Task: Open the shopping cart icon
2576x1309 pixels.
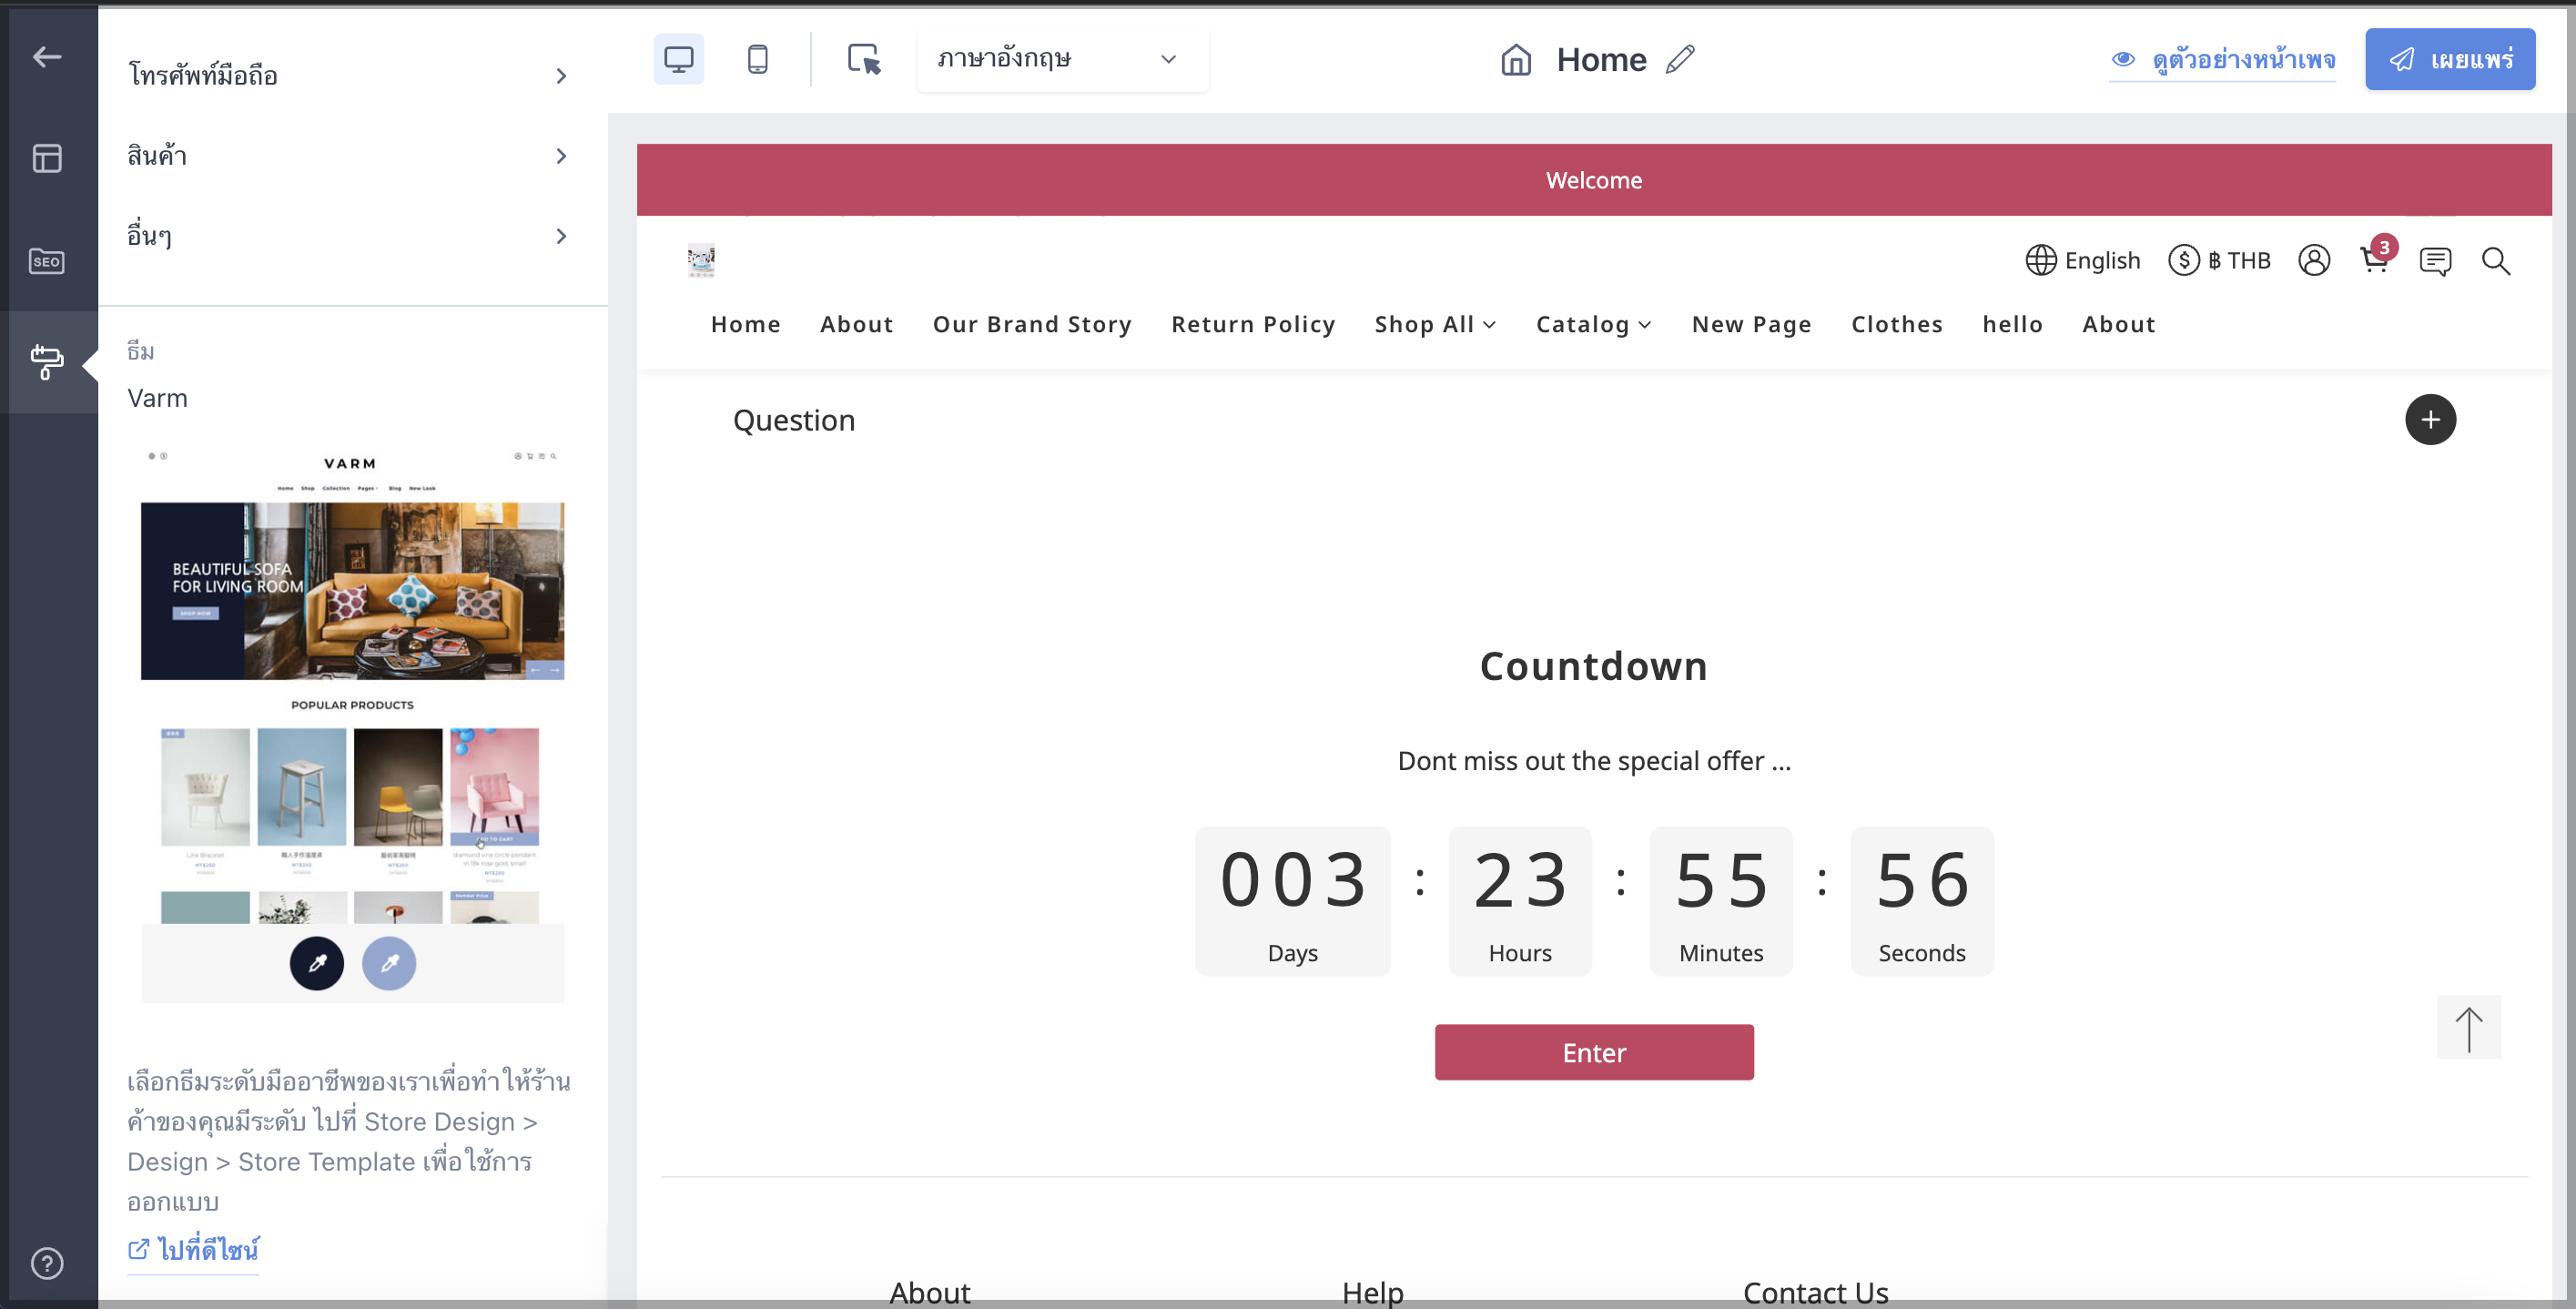Action: point(2375,260)
